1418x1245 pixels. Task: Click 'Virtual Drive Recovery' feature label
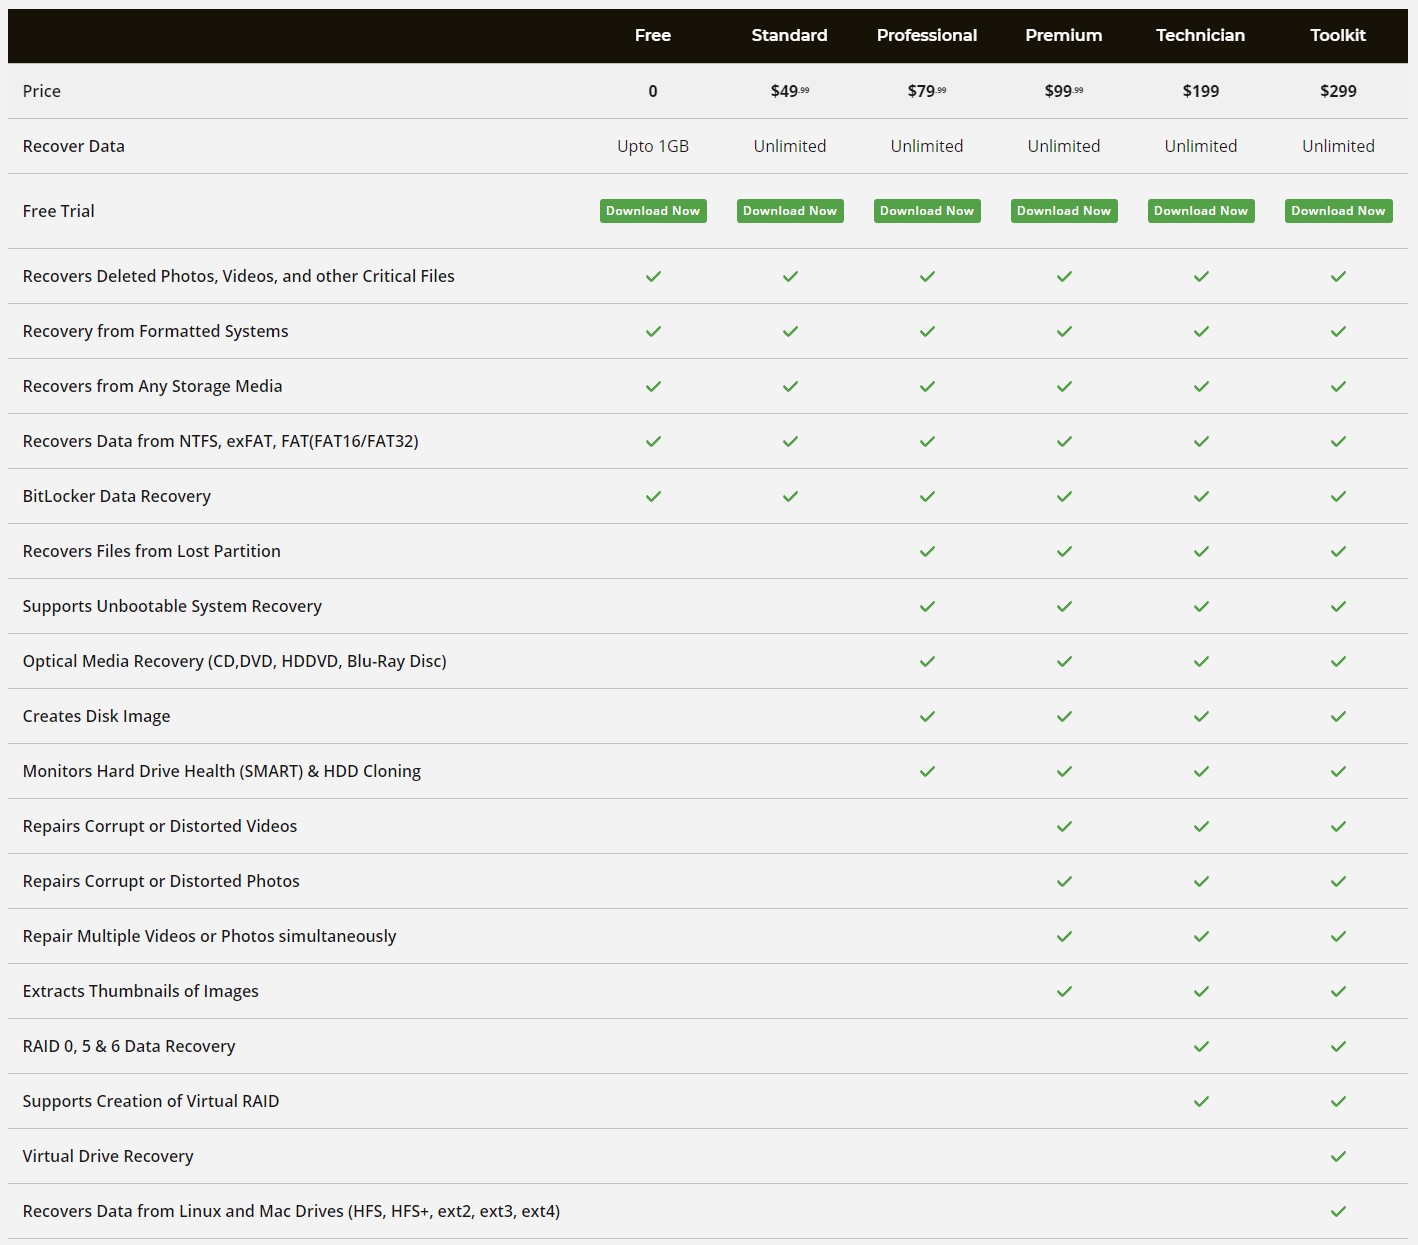(x=108, y=1156)
